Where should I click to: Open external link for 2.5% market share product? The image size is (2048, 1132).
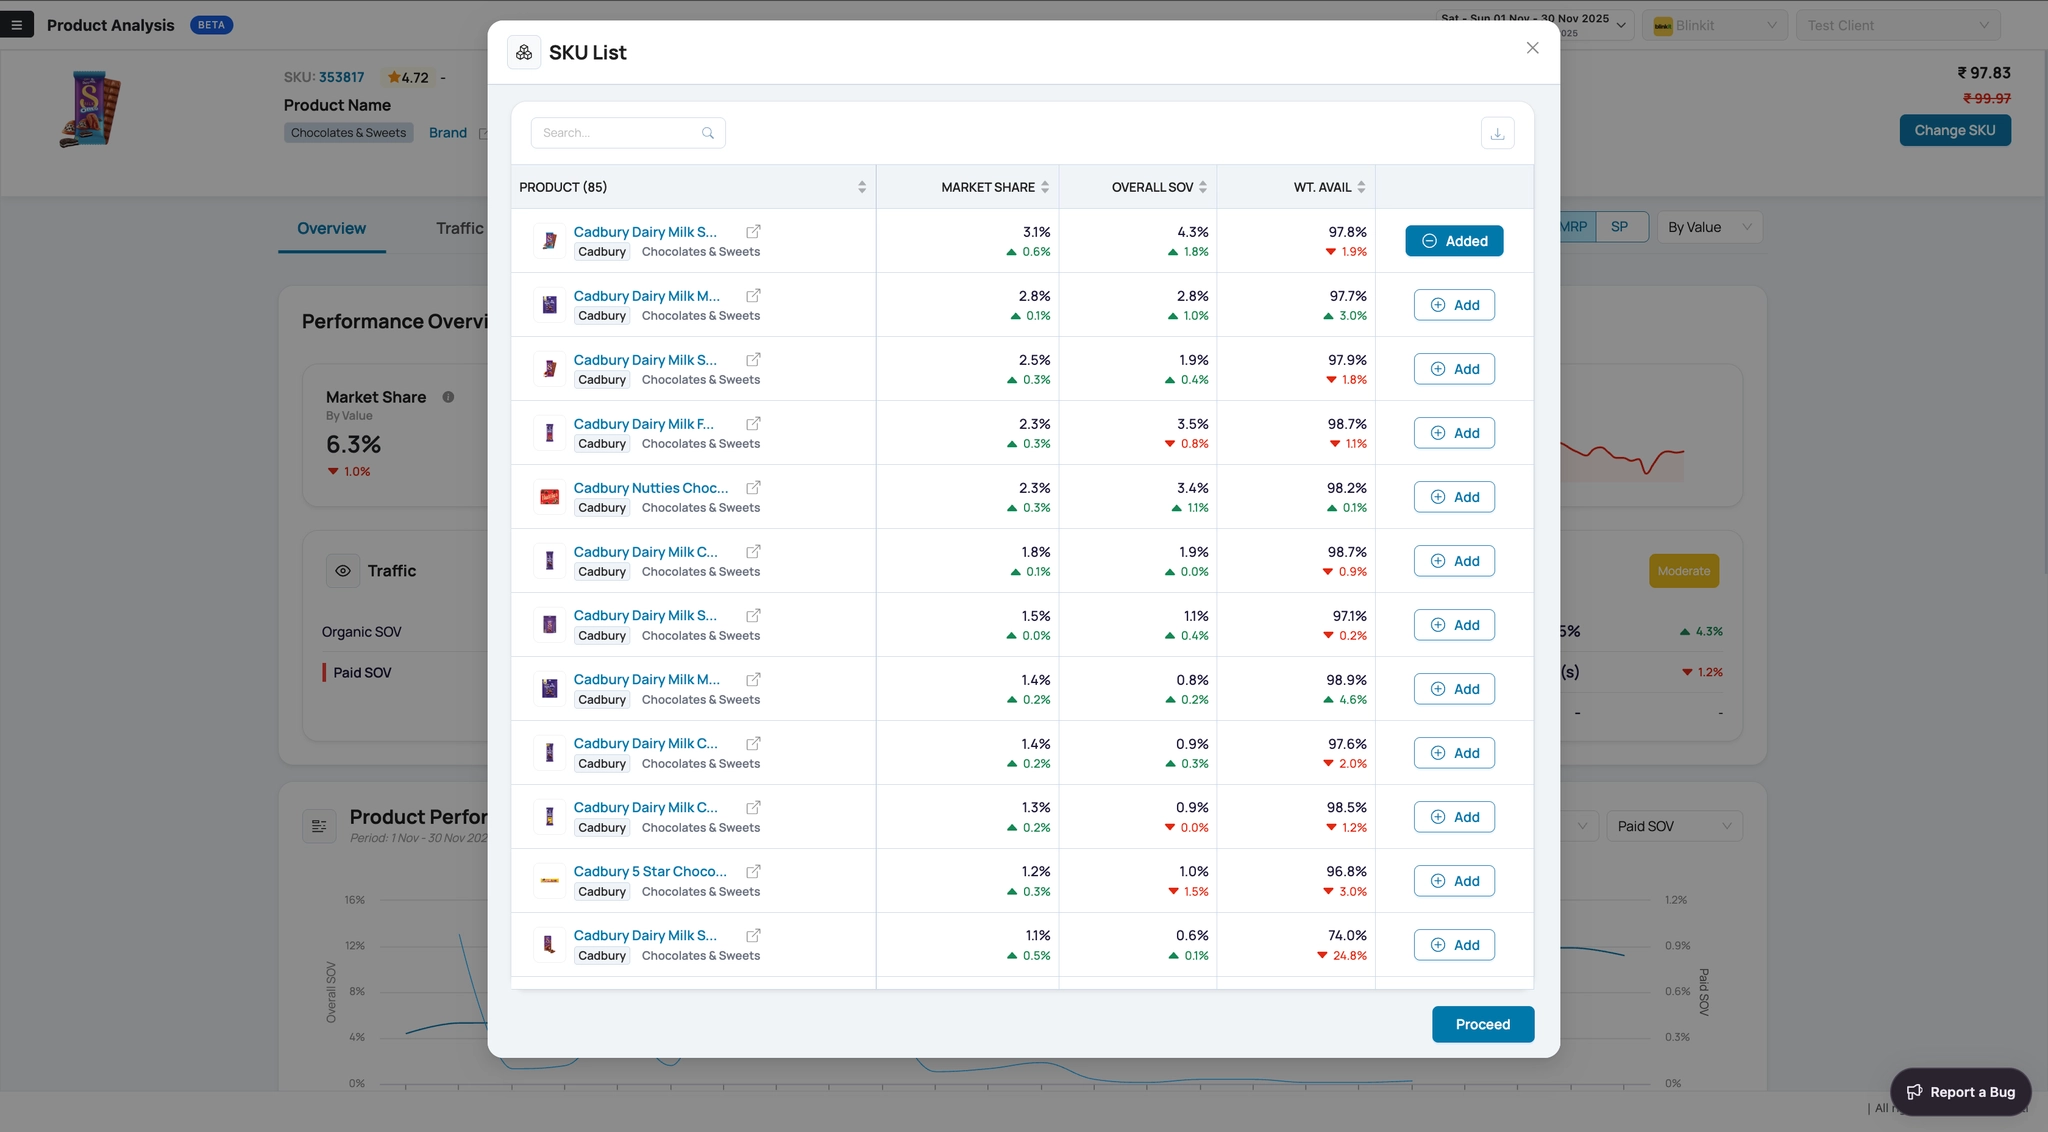(753, 360)
